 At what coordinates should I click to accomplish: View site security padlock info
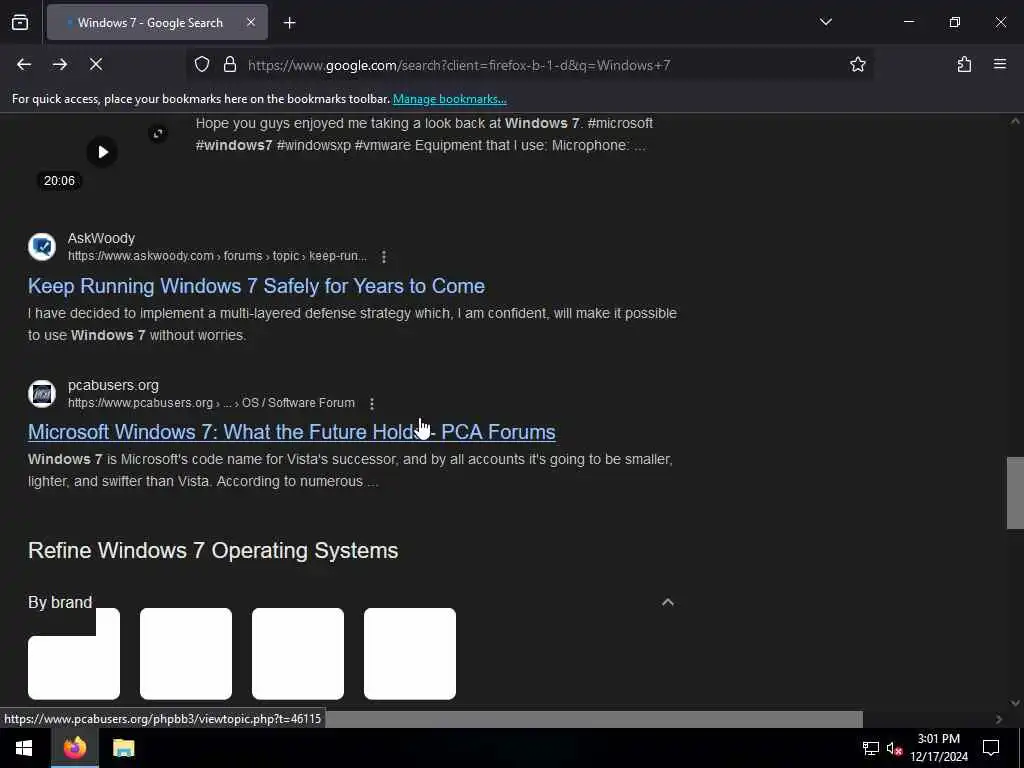[x=230, y=64]
